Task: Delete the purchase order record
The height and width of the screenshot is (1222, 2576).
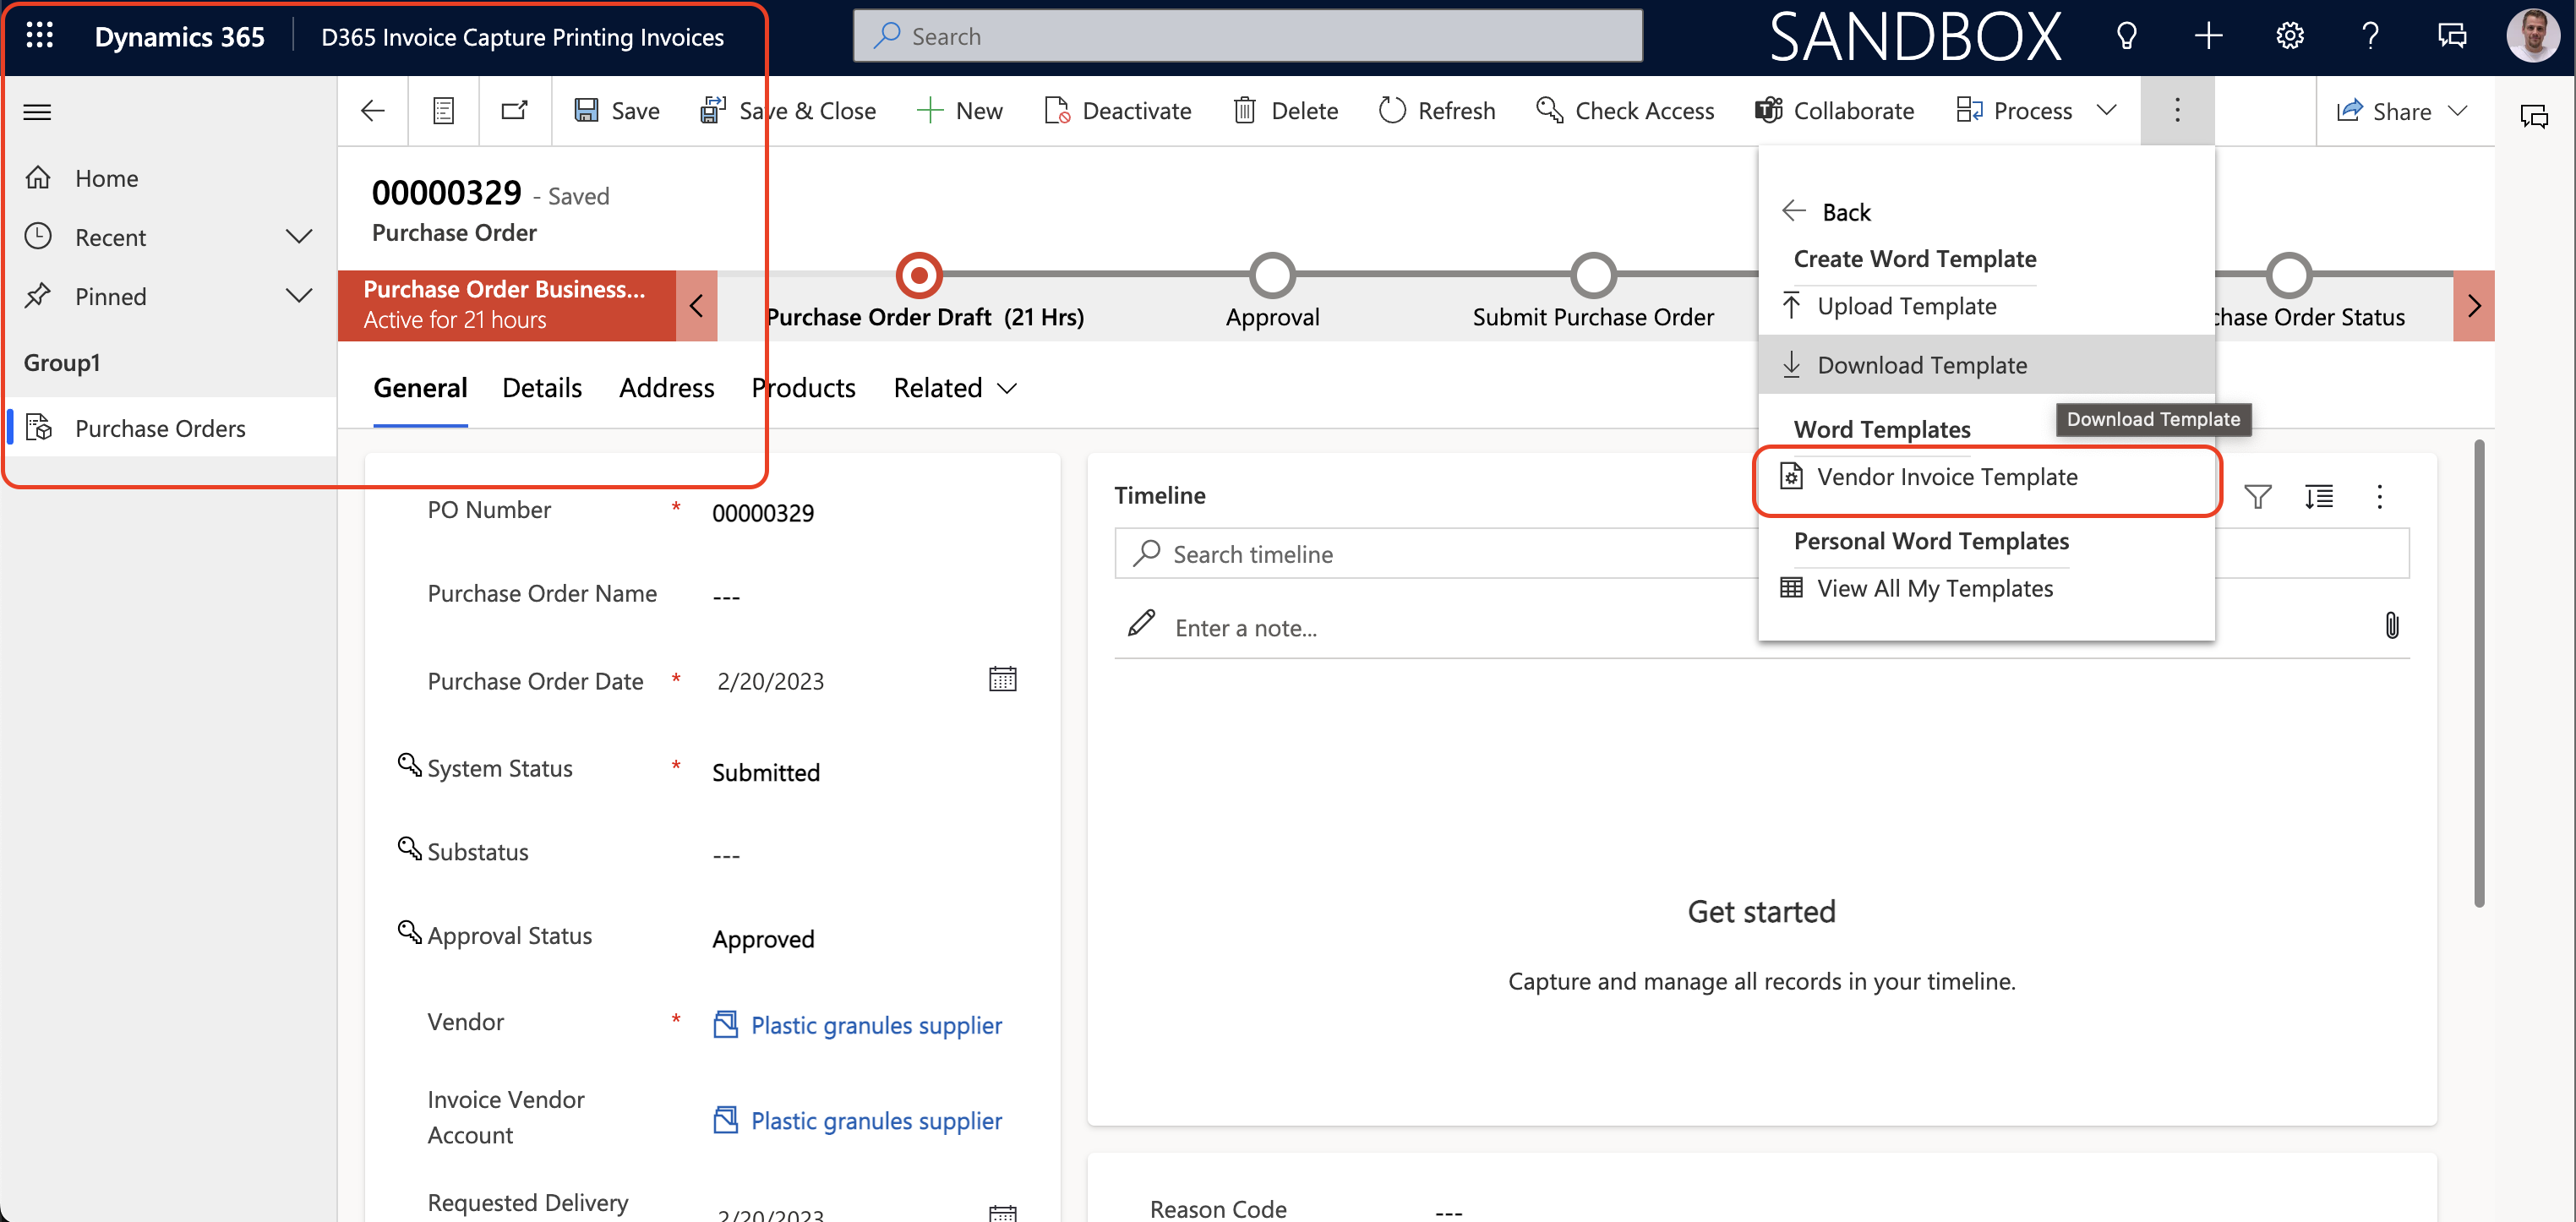Action: click(1286, 110)
